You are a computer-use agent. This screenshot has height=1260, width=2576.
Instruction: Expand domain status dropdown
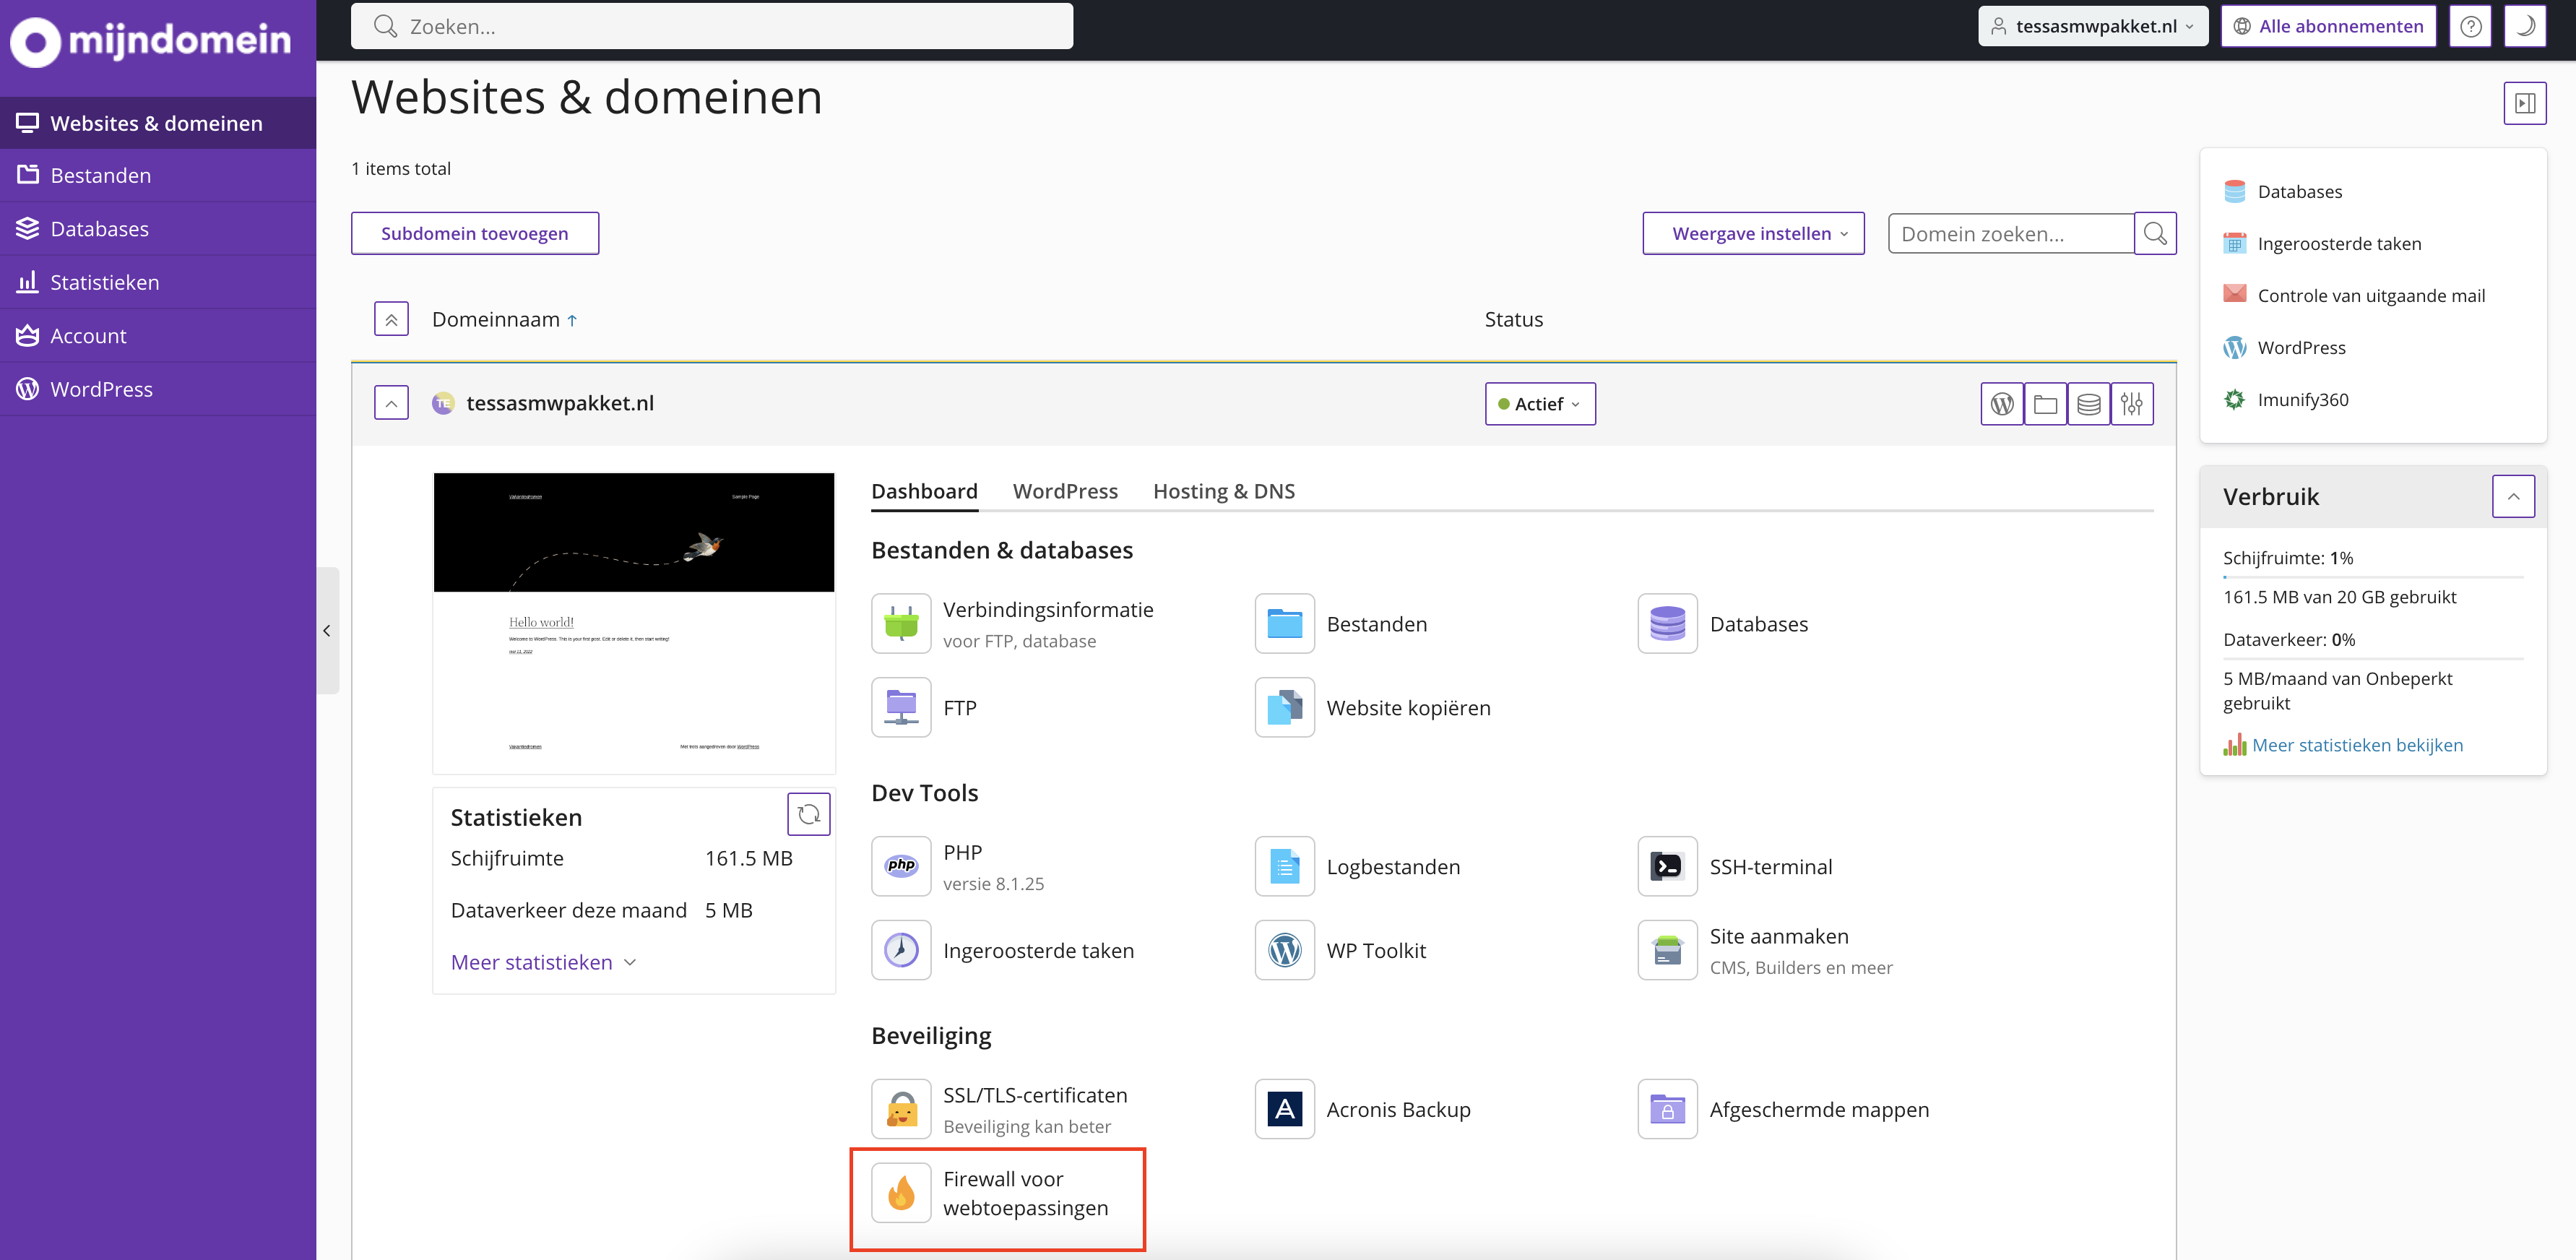[x=1536, y=402]
